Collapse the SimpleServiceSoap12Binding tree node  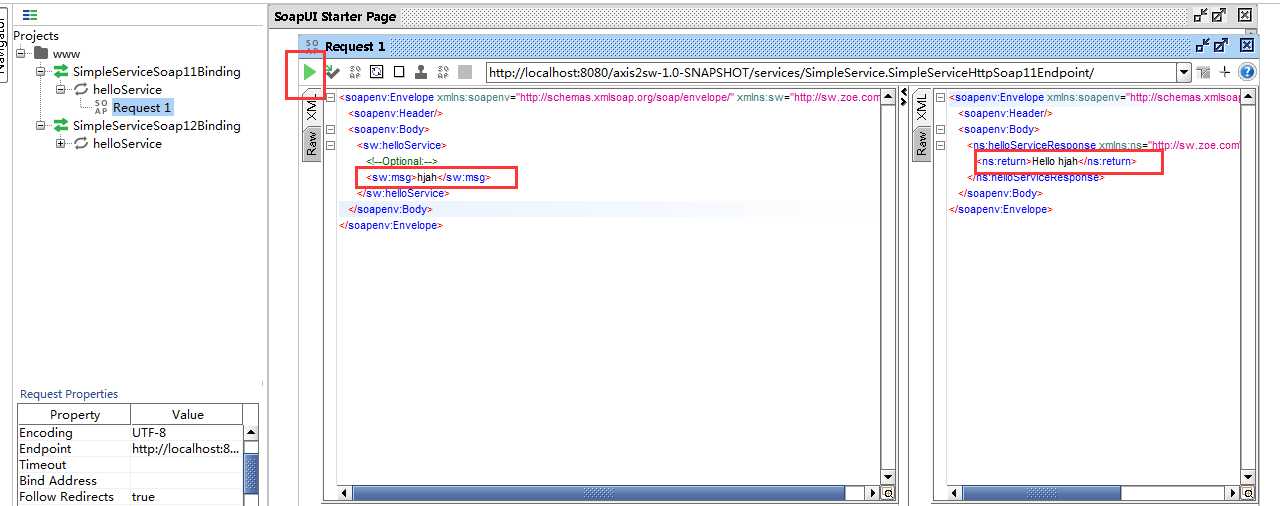point(41,125)
